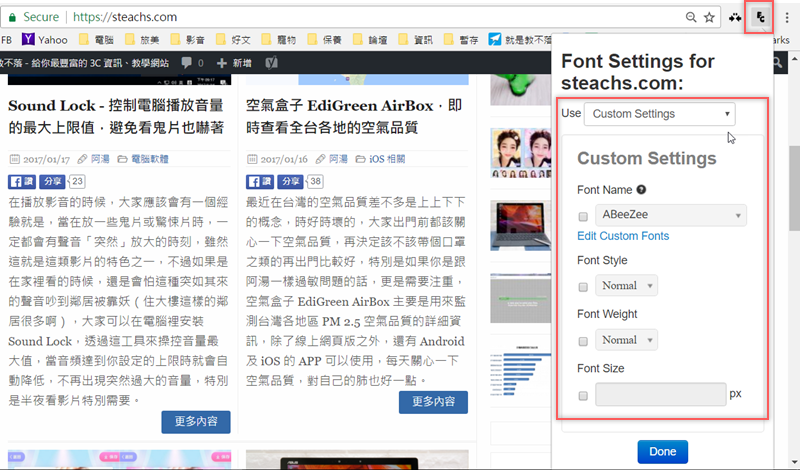Click the Yoast SEO icon in admin bar

pyautogui.click(x=271, y=63)
